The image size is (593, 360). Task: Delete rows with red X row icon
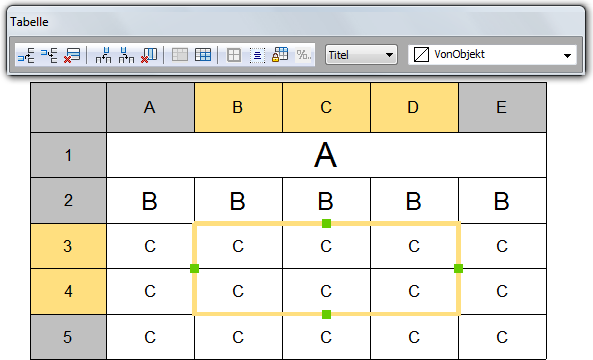click(x=72, y=55)
